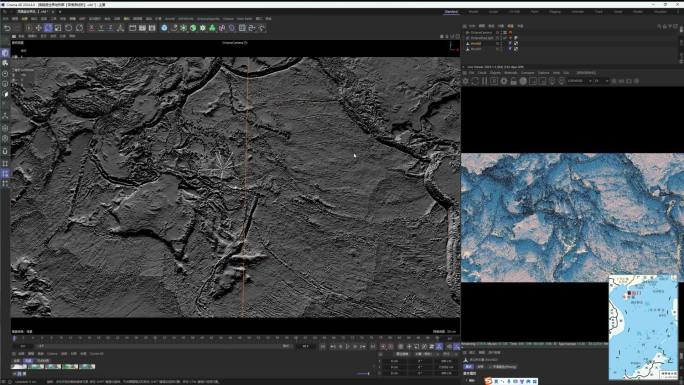This screenshot has width=684, height=385.
Task: Open Edit Render Settings clapperboard-gear icon
Action: (x=152, y=28)
